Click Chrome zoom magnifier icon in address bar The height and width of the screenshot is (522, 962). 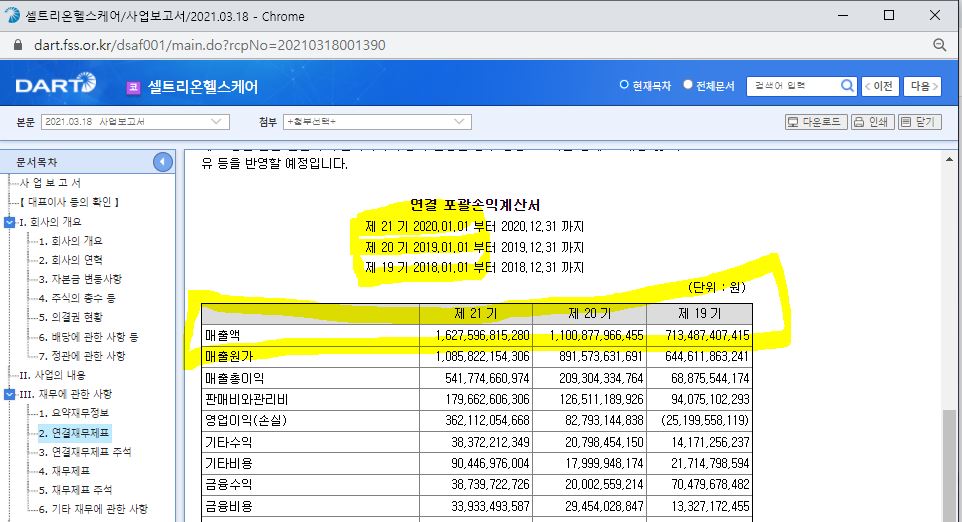939,45
